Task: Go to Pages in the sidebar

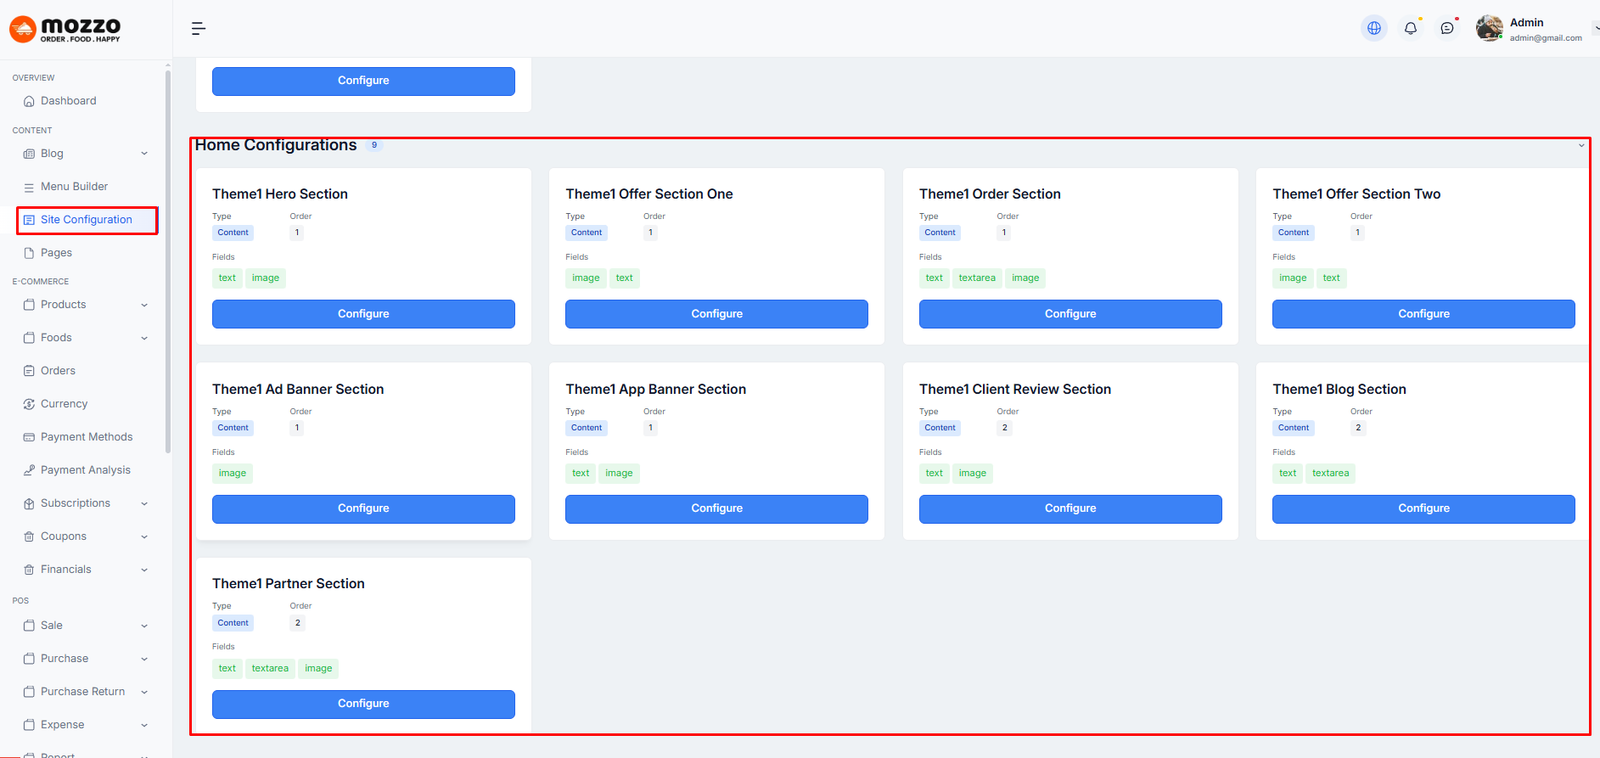Action: point(56,253)
